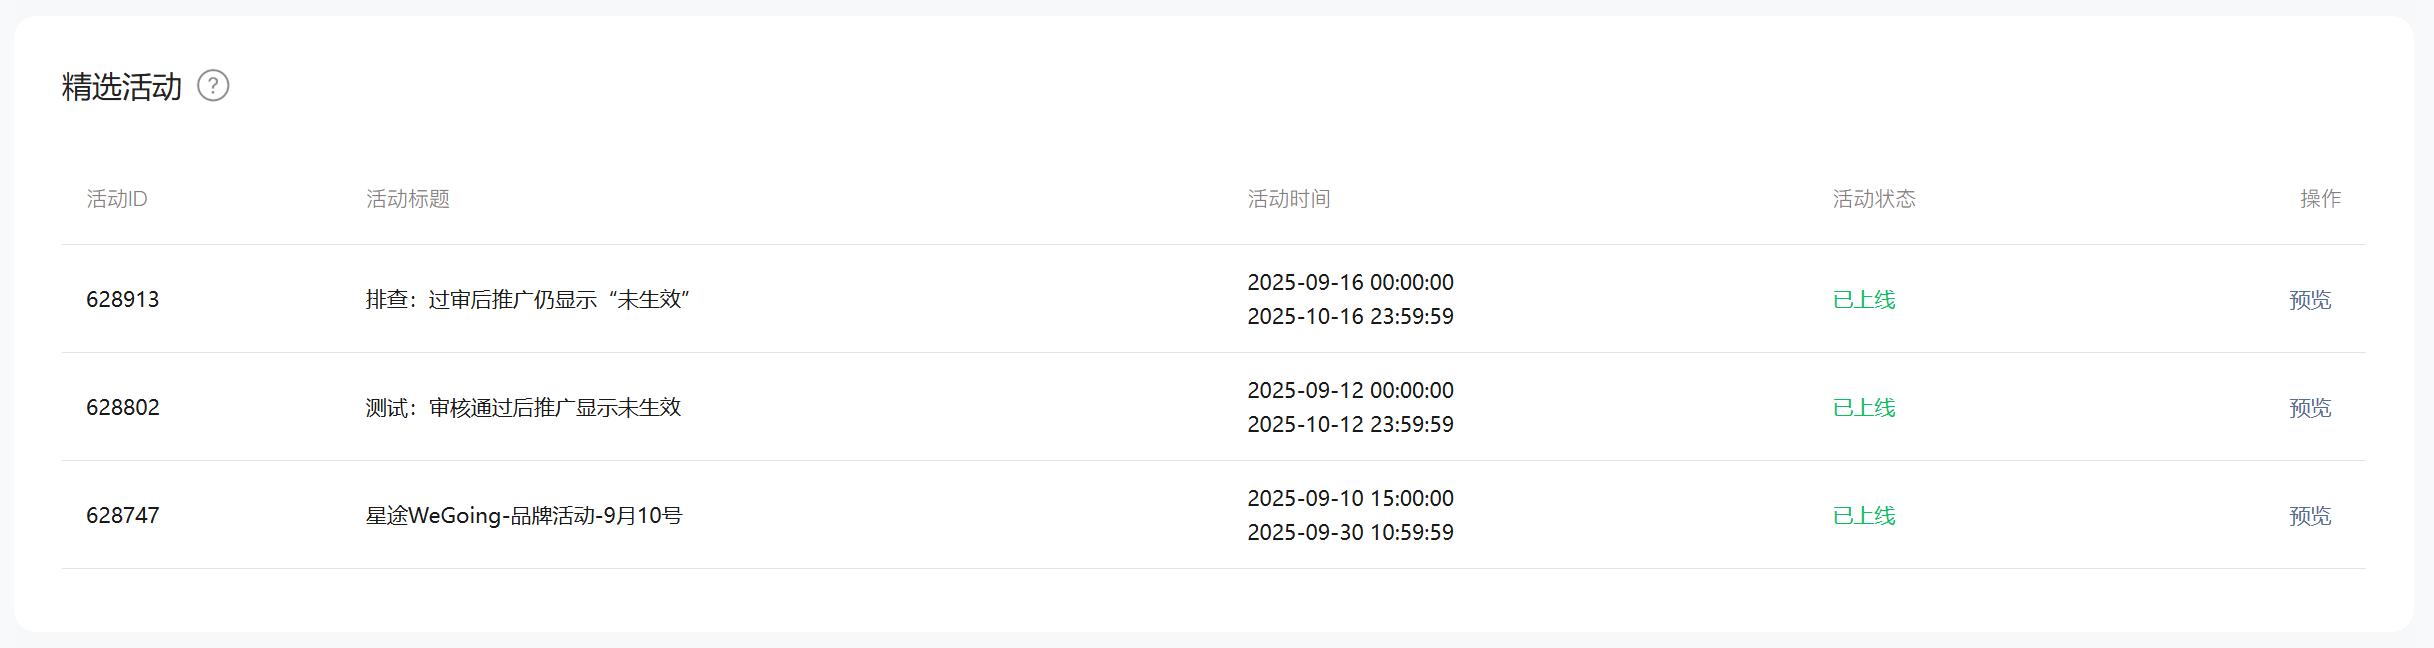Screen dimensions: 2434x648
Task: Click the 活动标题 column header
Action: [x=408, y=199]
